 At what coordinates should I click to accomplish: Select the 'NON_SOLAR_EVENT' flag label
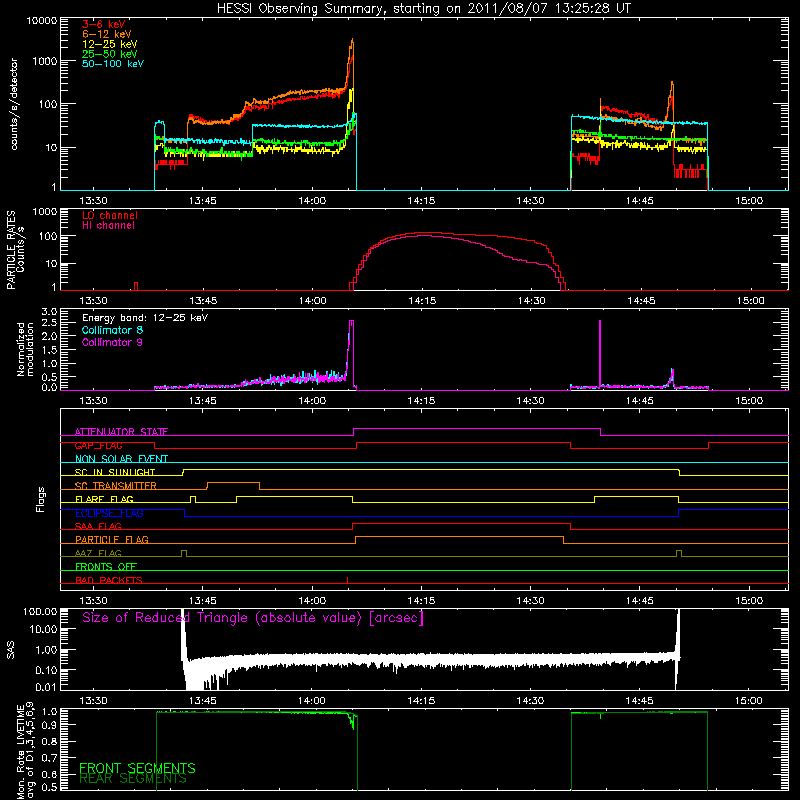121,459
